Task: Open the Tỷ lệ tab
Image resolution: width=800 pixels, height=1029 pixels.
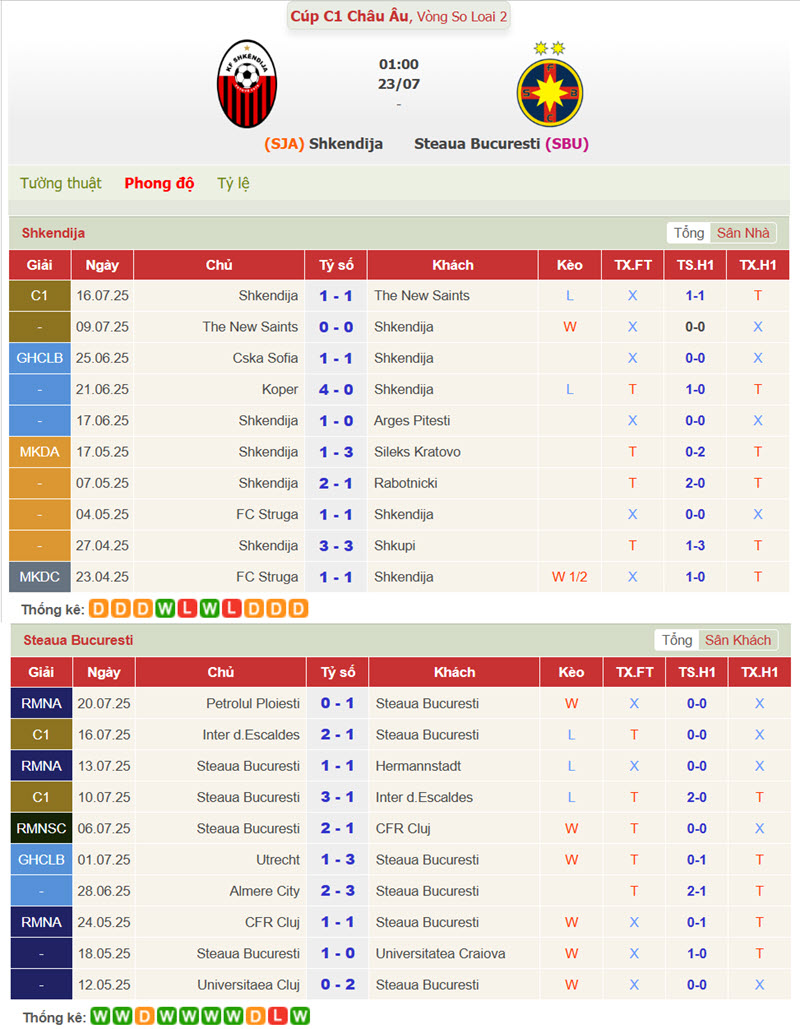Action: tap(233, 183)
